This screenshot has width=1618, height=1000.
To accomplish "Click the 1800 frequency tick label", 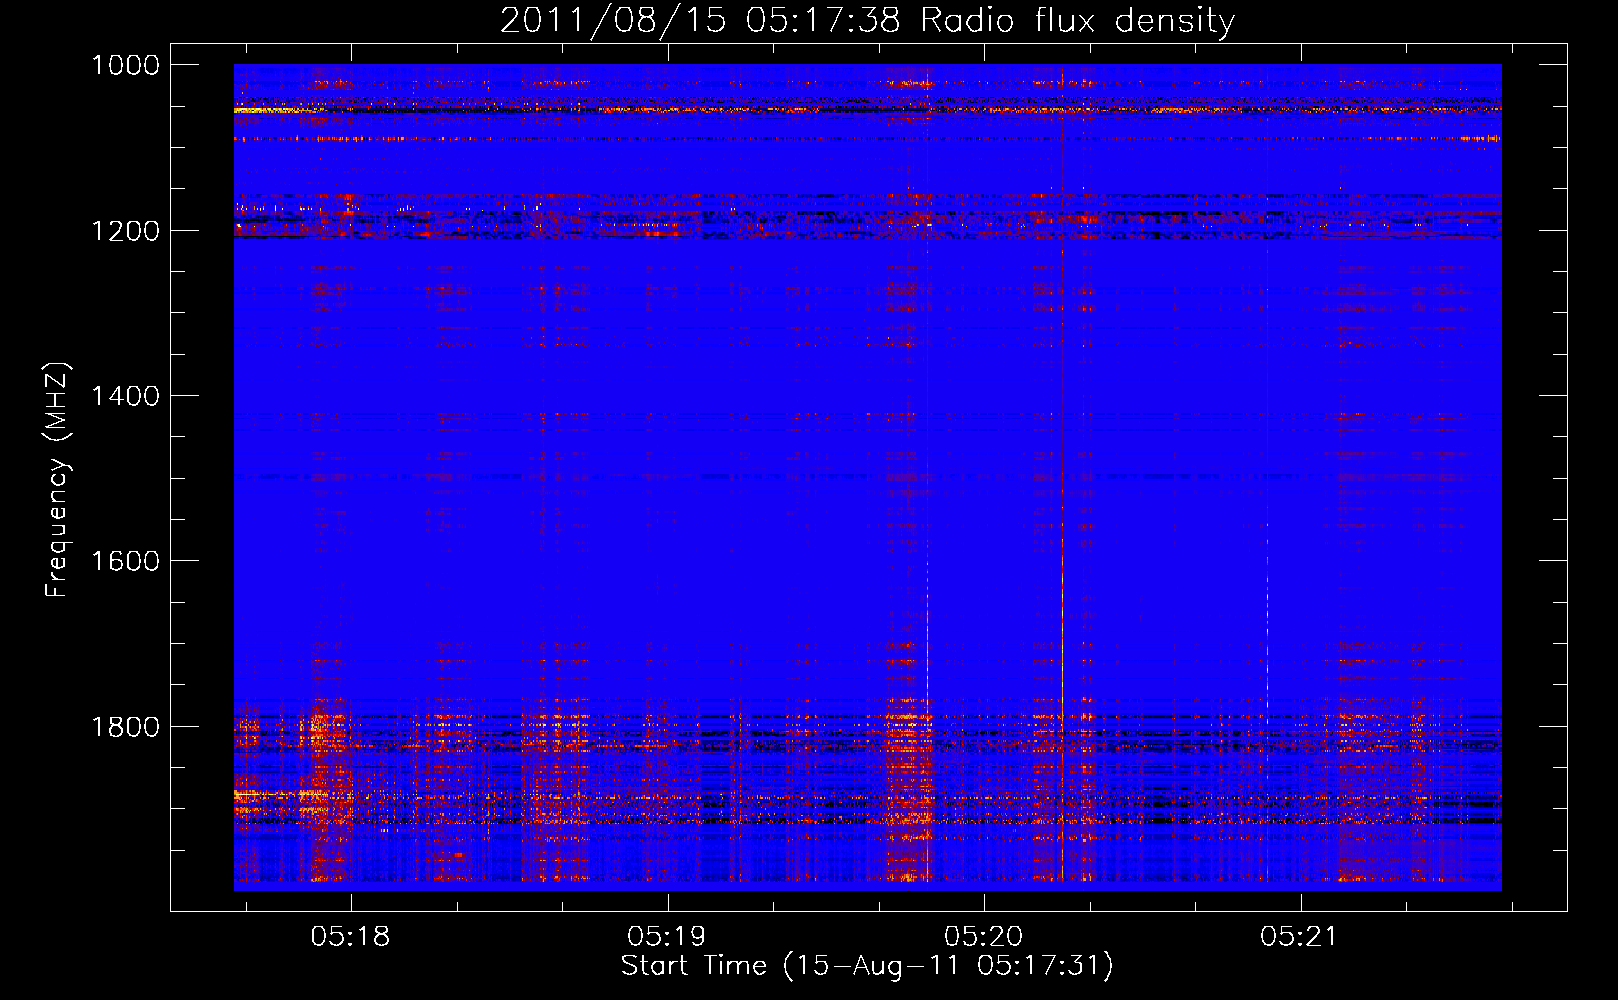I will [125, 726].
